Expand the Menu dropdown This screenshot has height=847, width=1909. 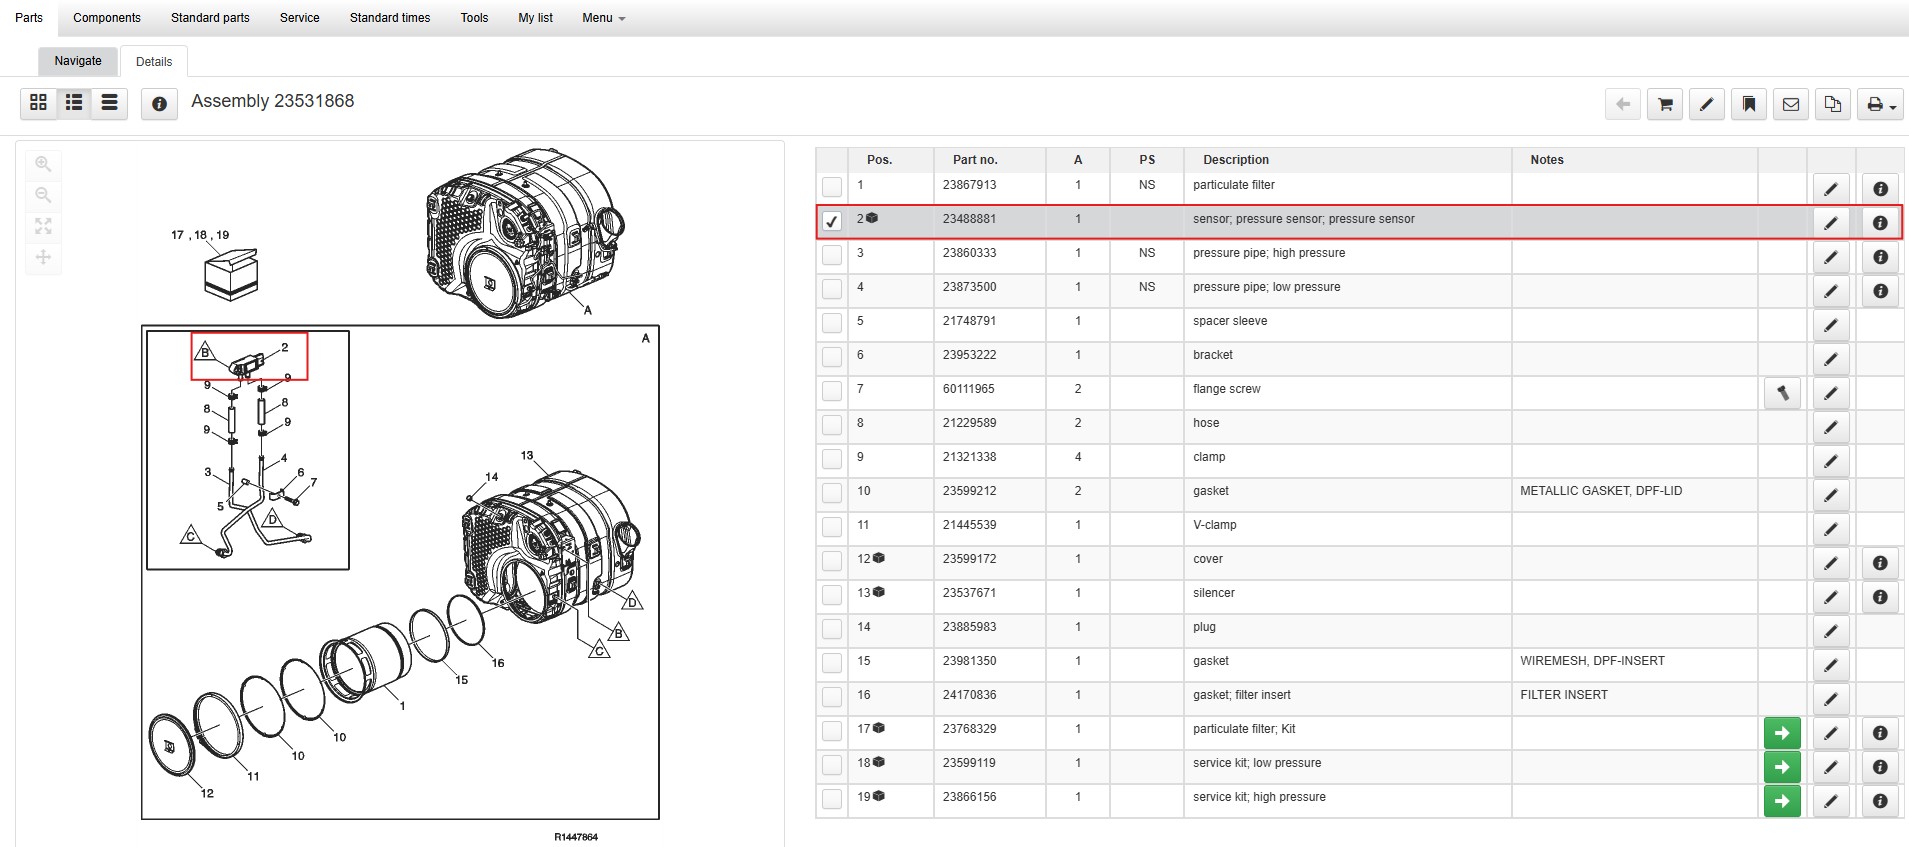pyautogui.click(x=604, y=18)
